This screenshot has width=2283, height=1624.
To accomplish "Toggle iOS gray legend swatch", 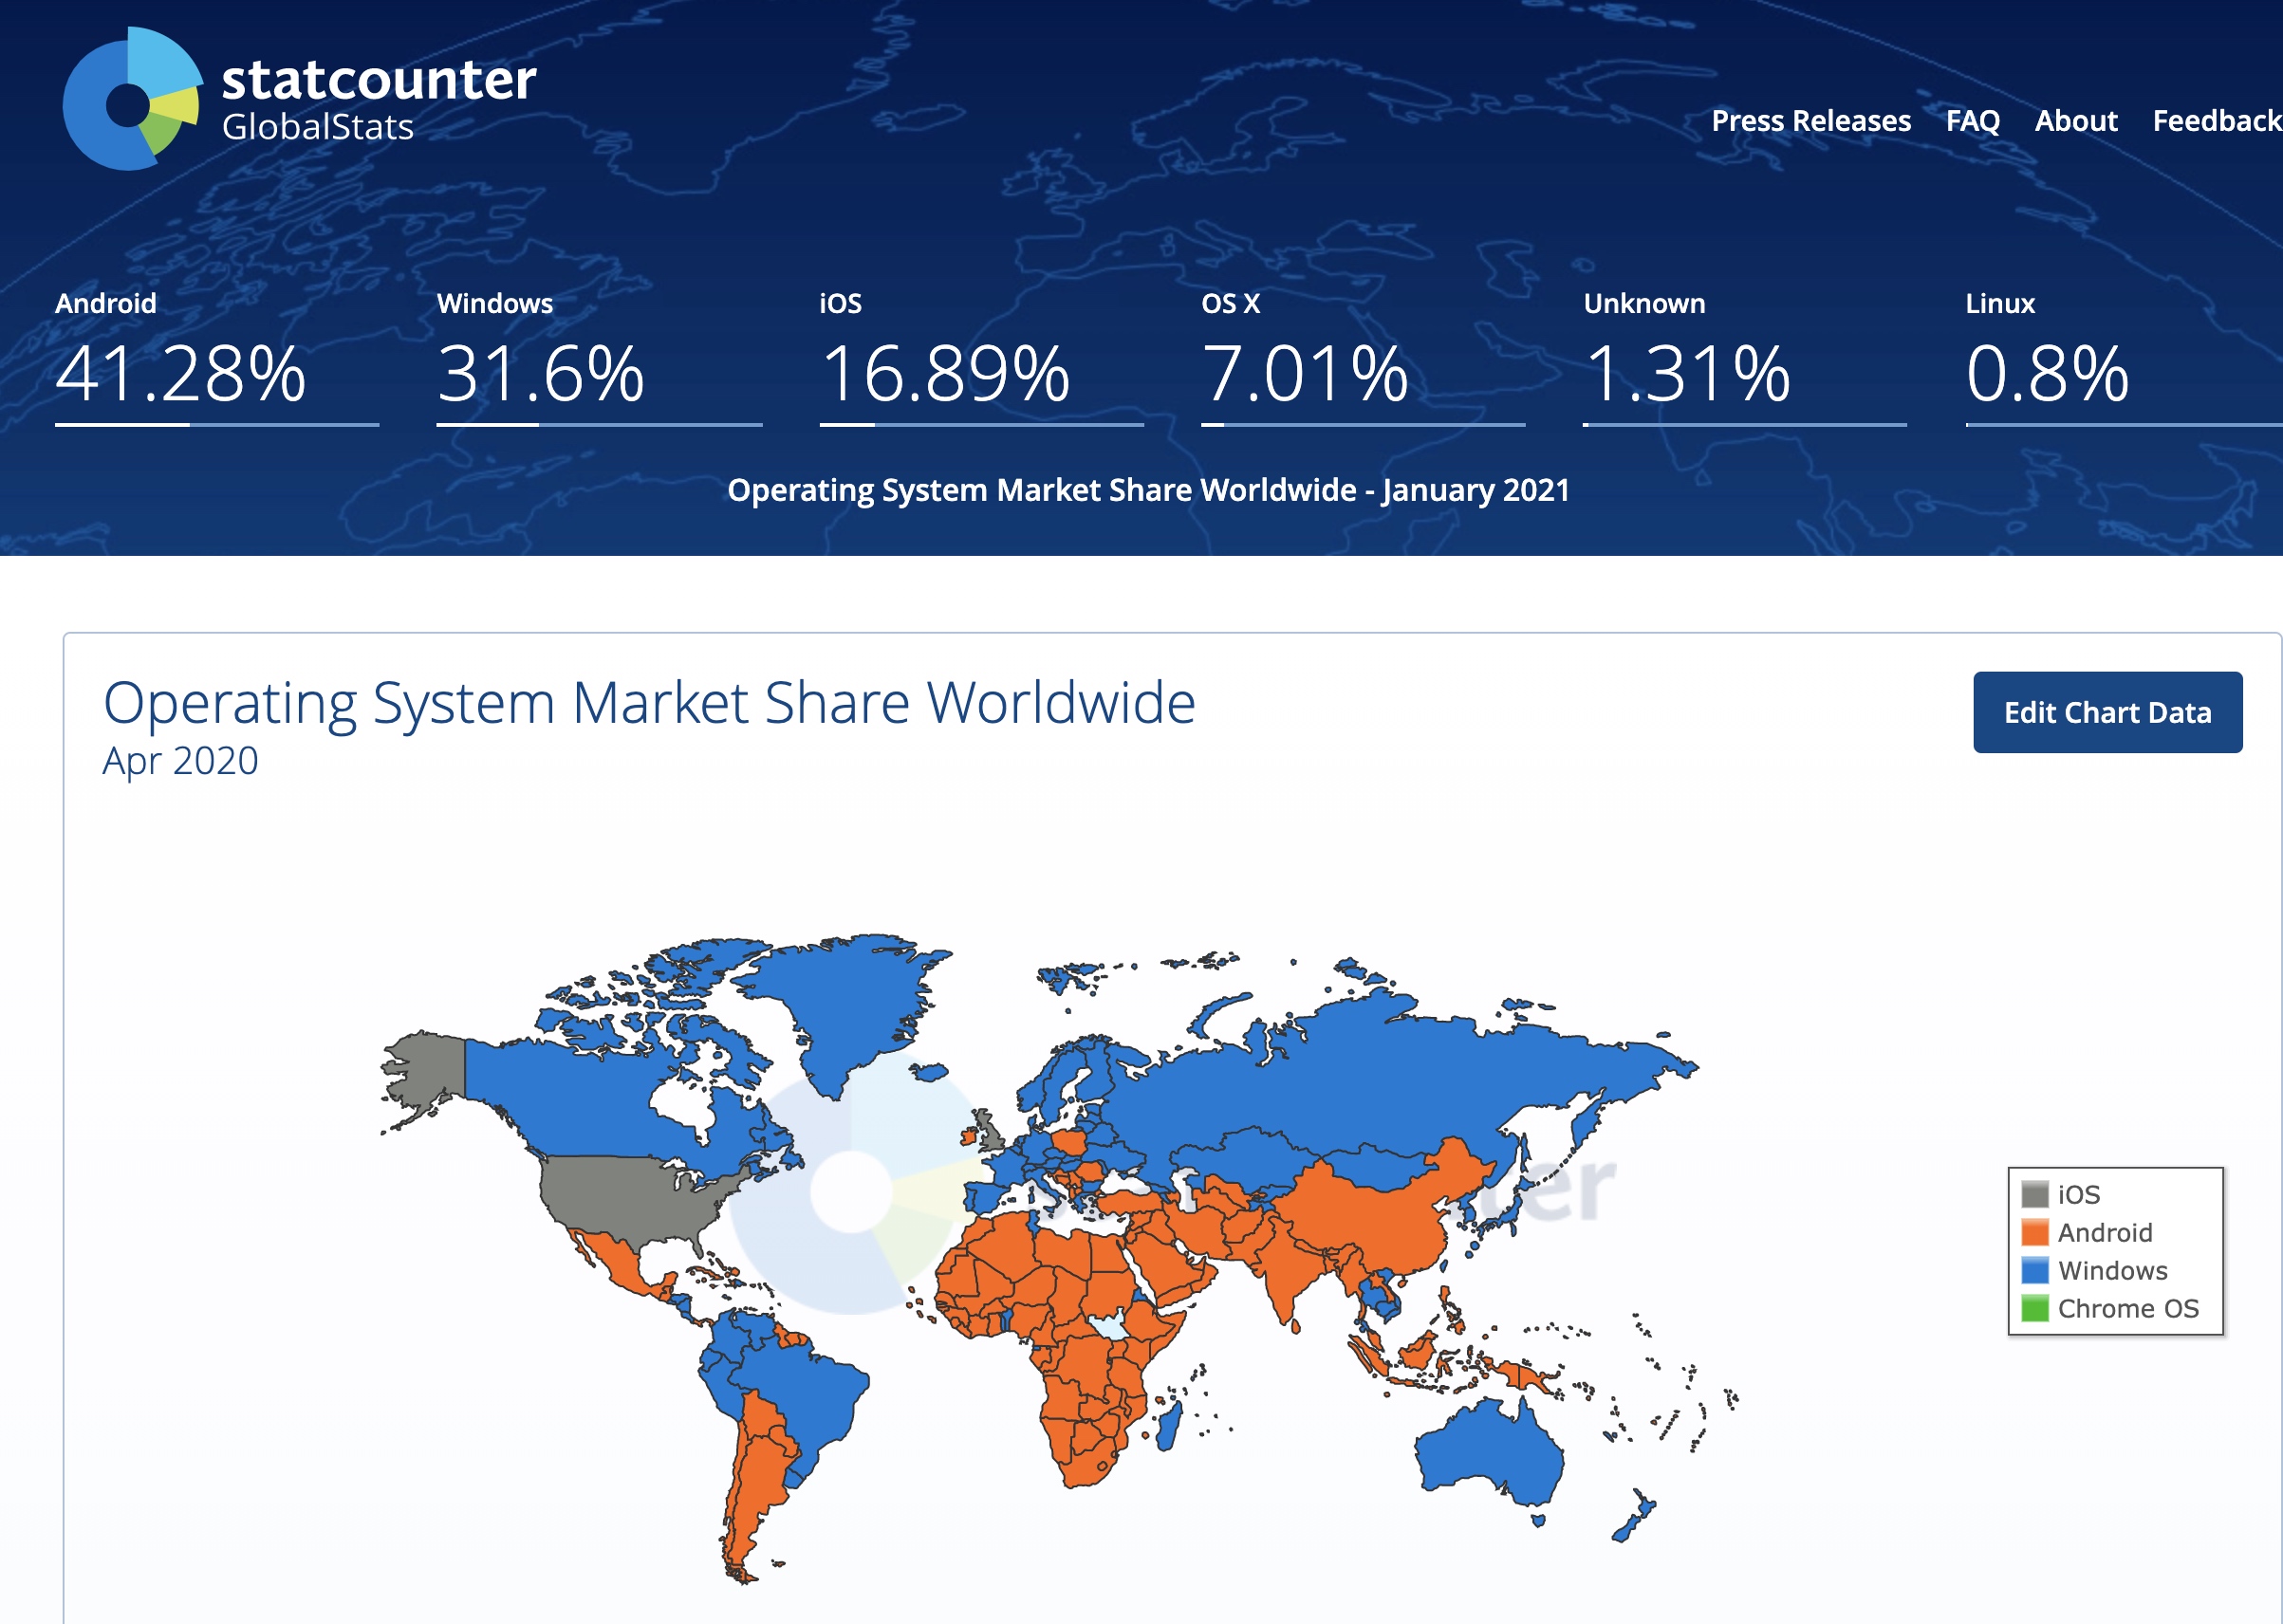I will point(2034,1194).
